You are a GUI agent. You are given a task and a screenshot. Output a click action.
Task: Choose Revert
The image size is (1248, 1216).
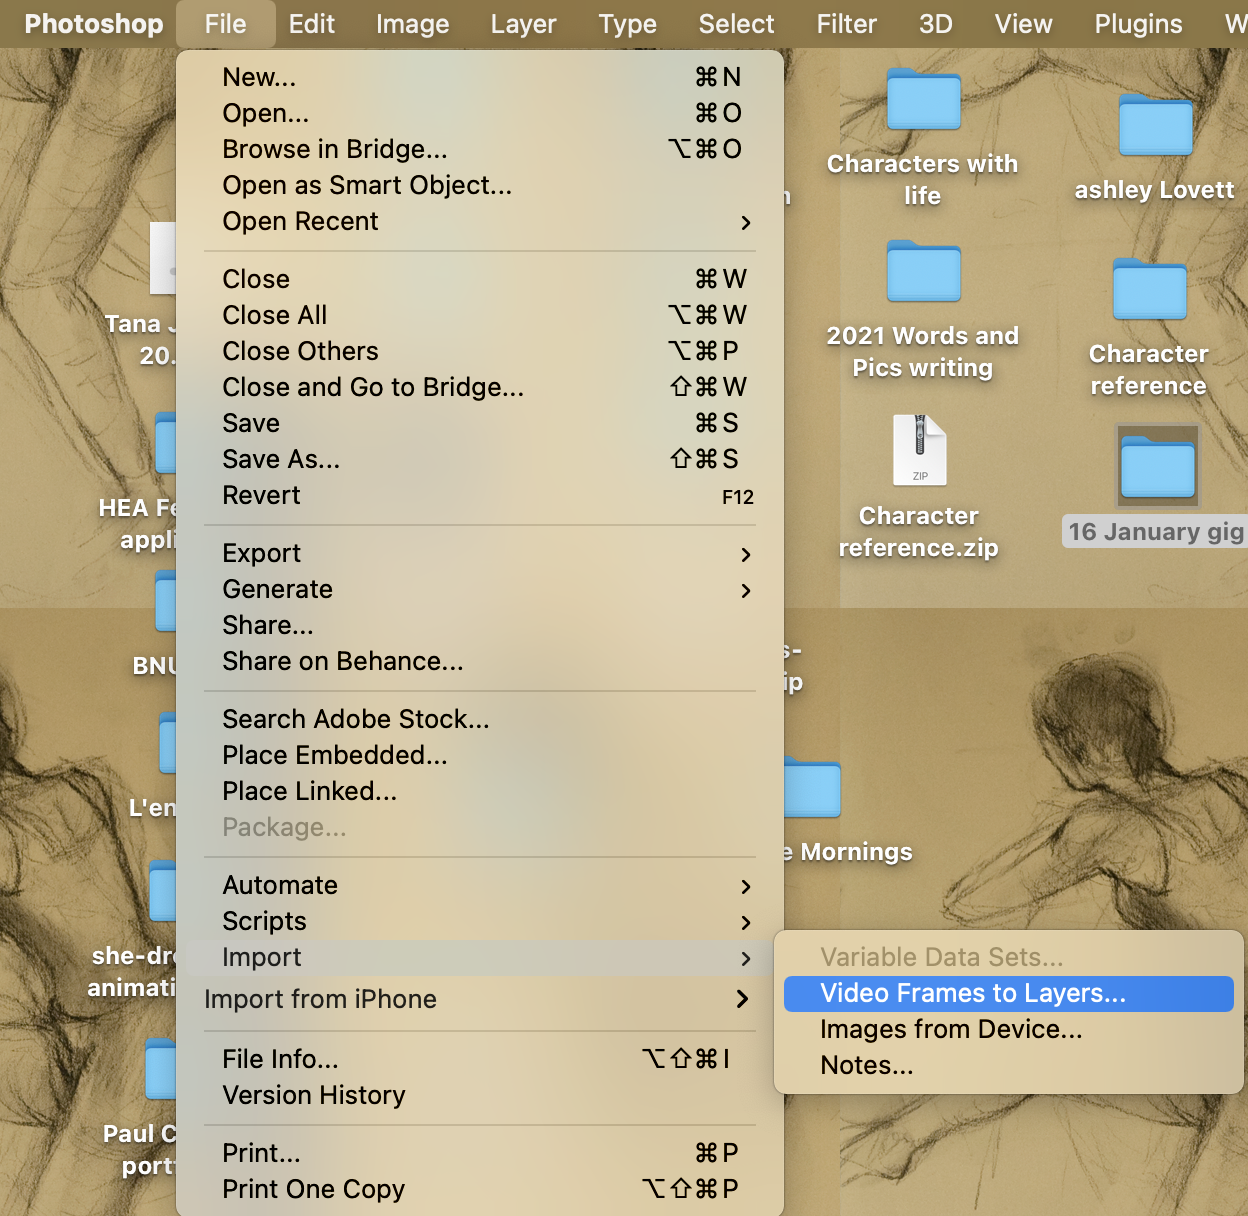480,495
